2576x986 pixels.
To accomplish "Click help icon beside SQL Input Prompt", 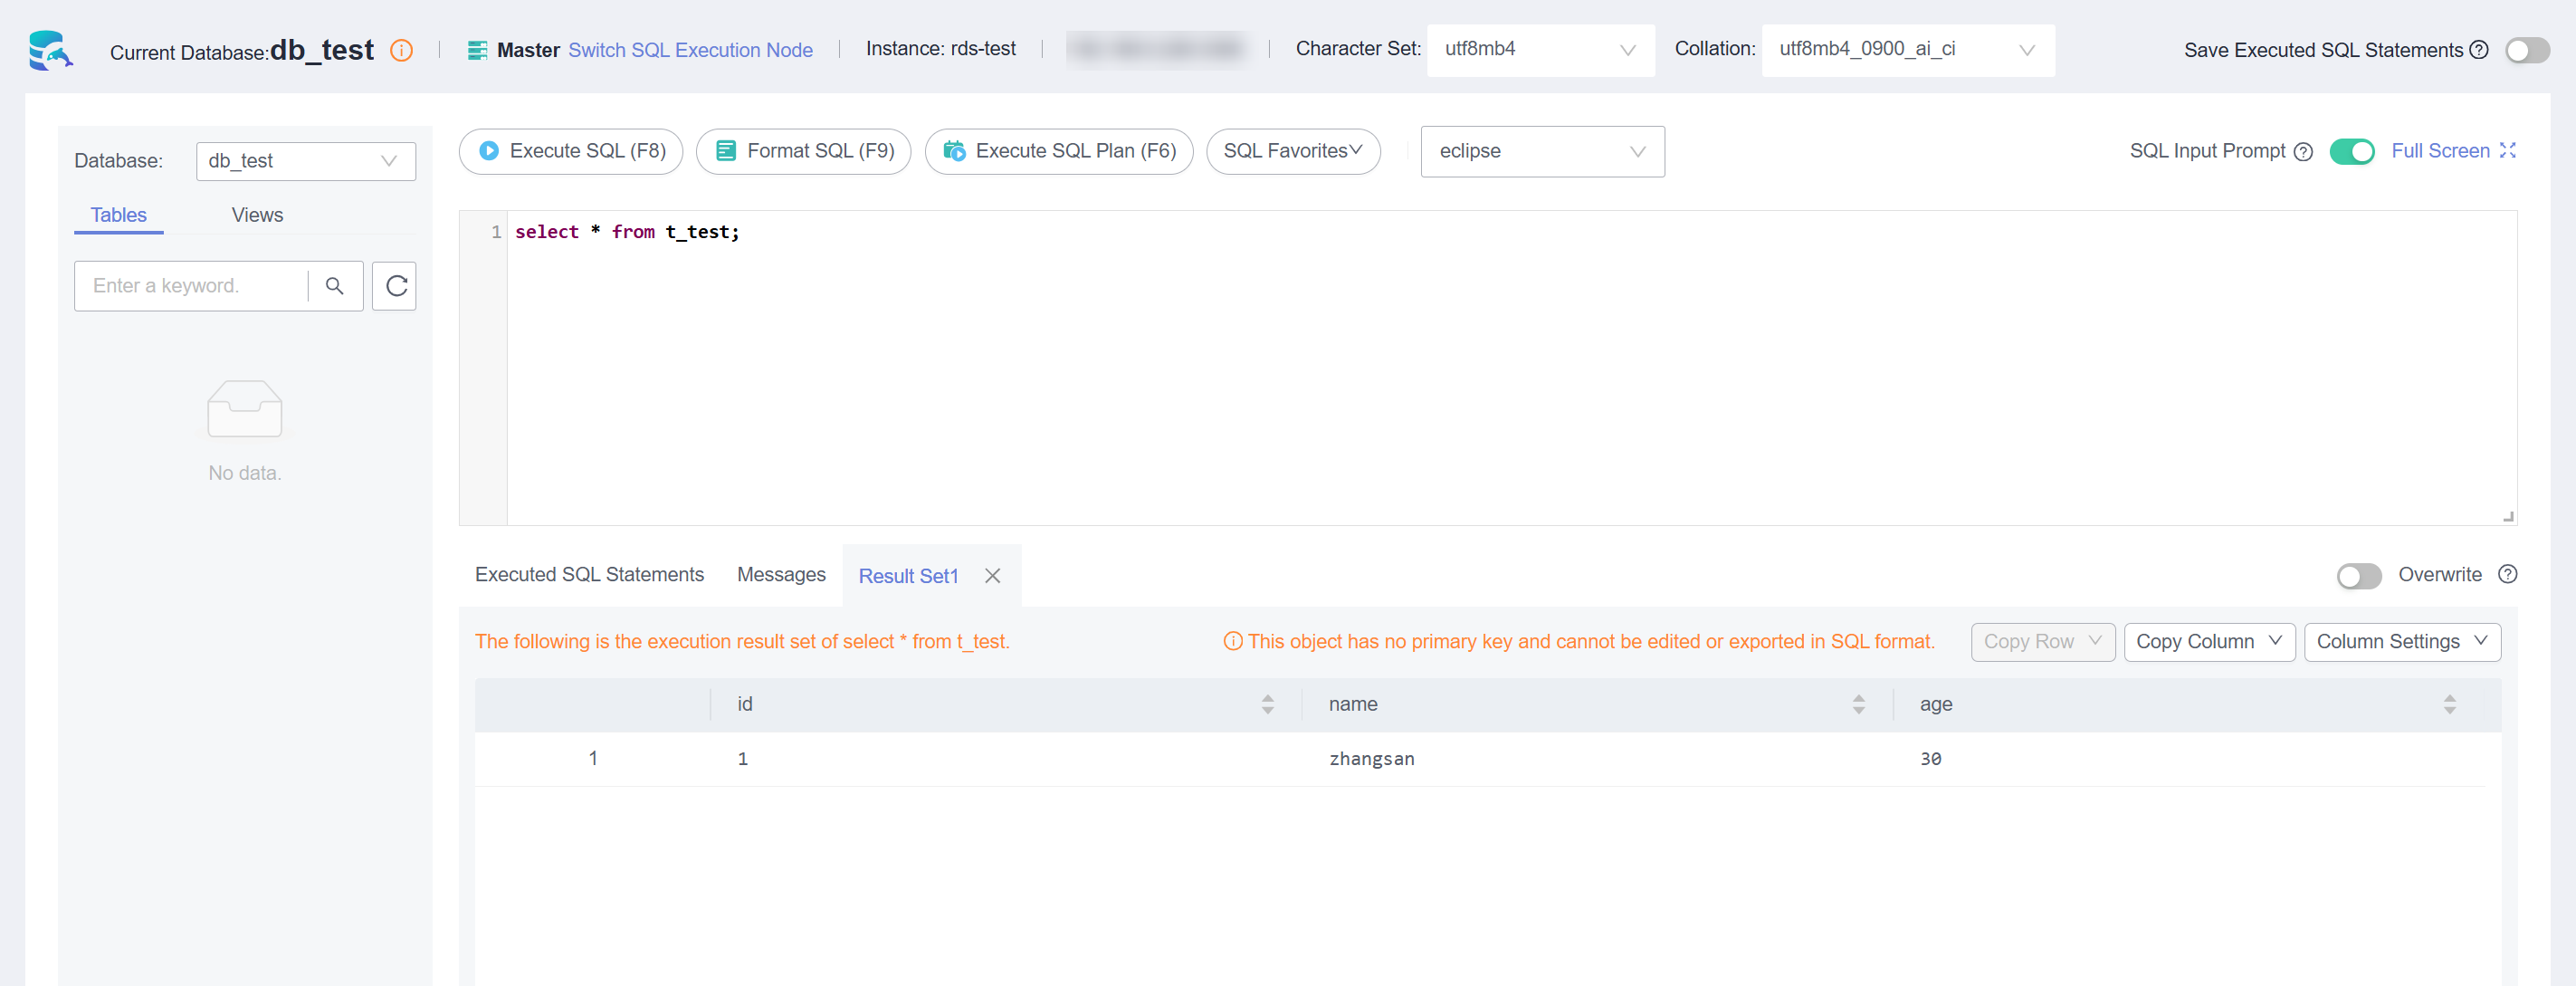I will coord(2303,152).
